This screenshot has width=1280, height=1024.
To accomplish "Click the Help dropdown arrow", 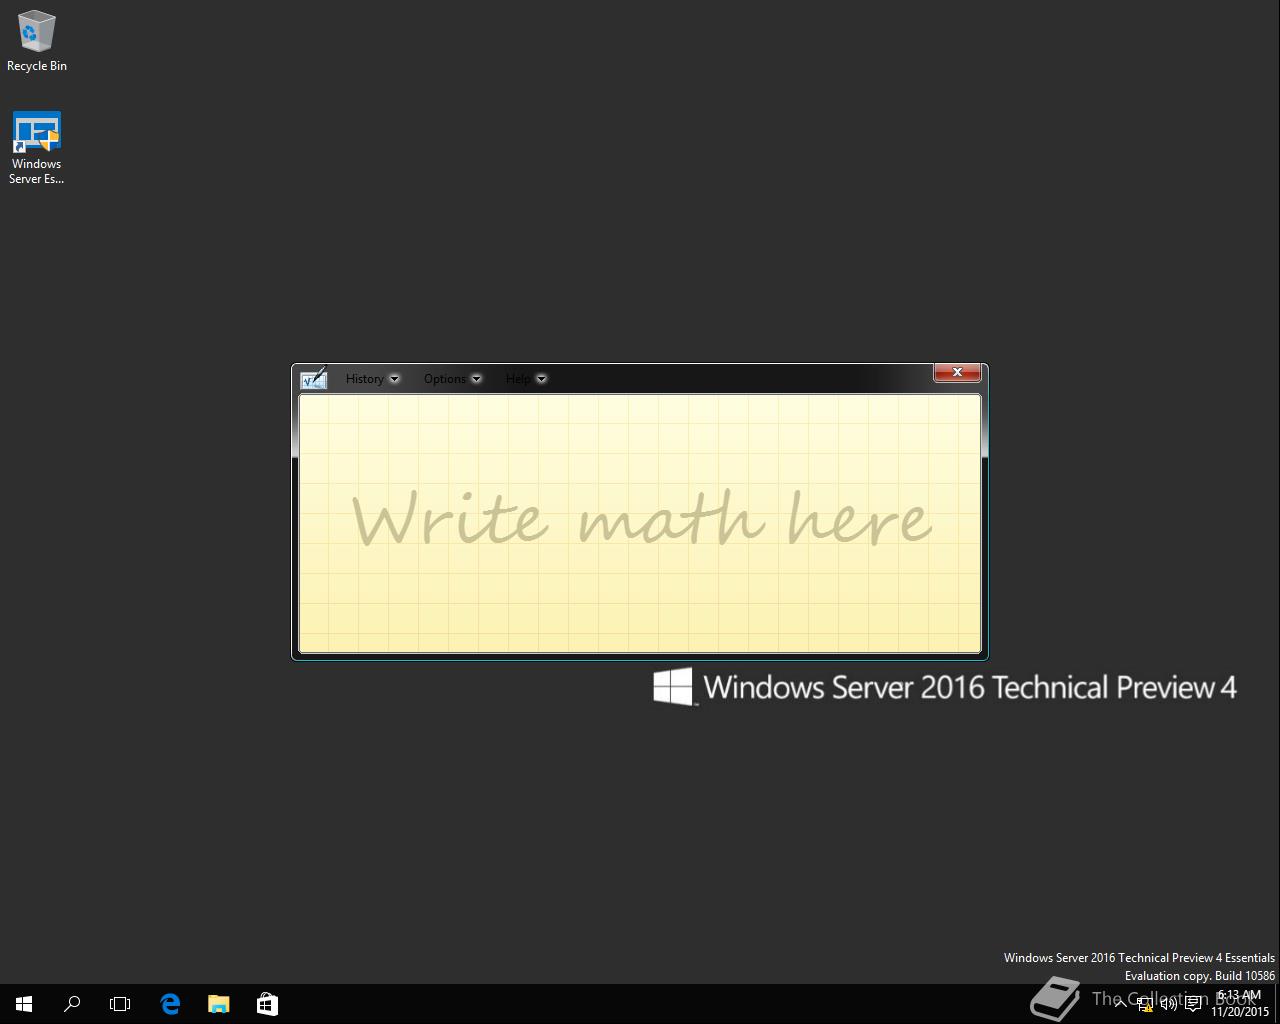I will pos(541,379).
